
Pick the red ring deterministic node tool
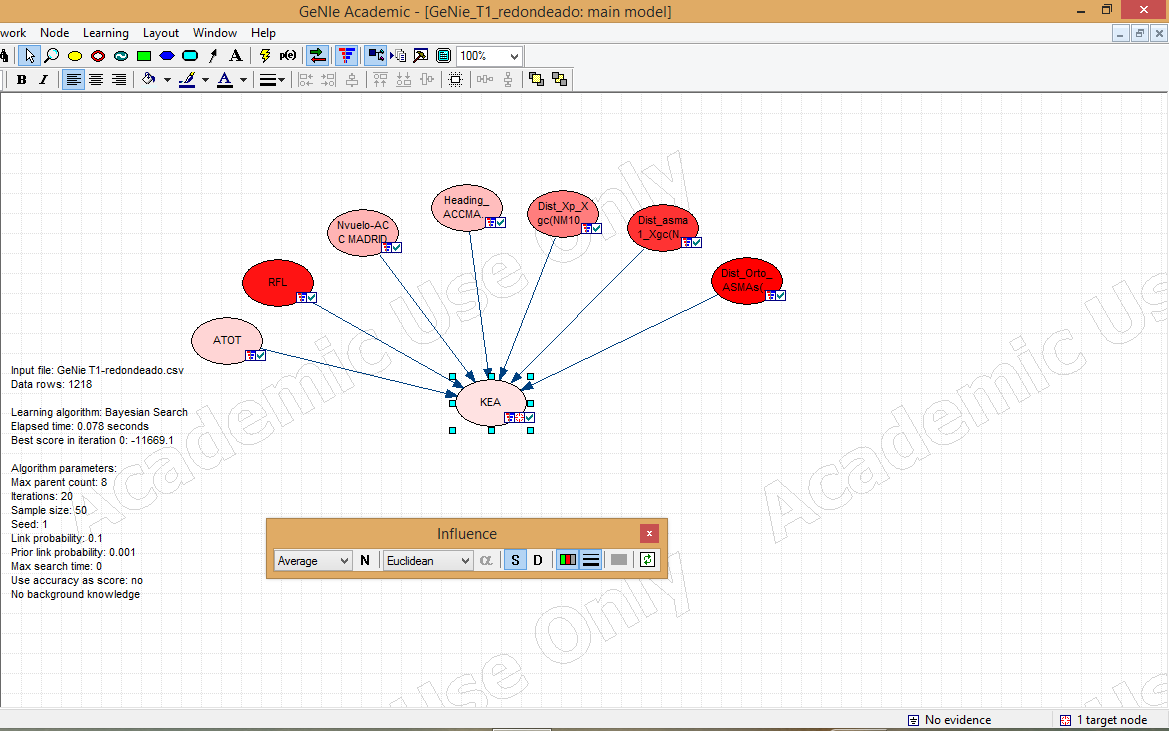coord(98,56)
